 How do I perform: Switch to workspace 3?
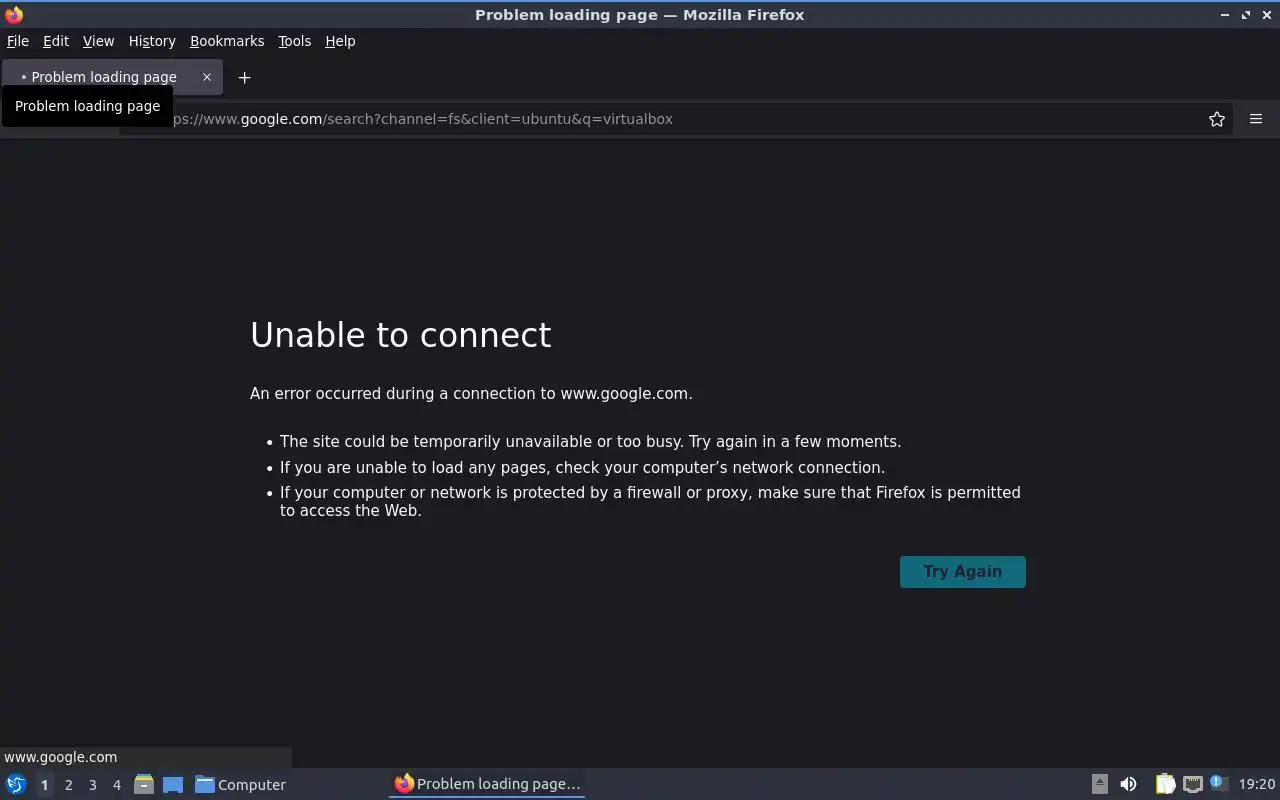coord(92,785)
